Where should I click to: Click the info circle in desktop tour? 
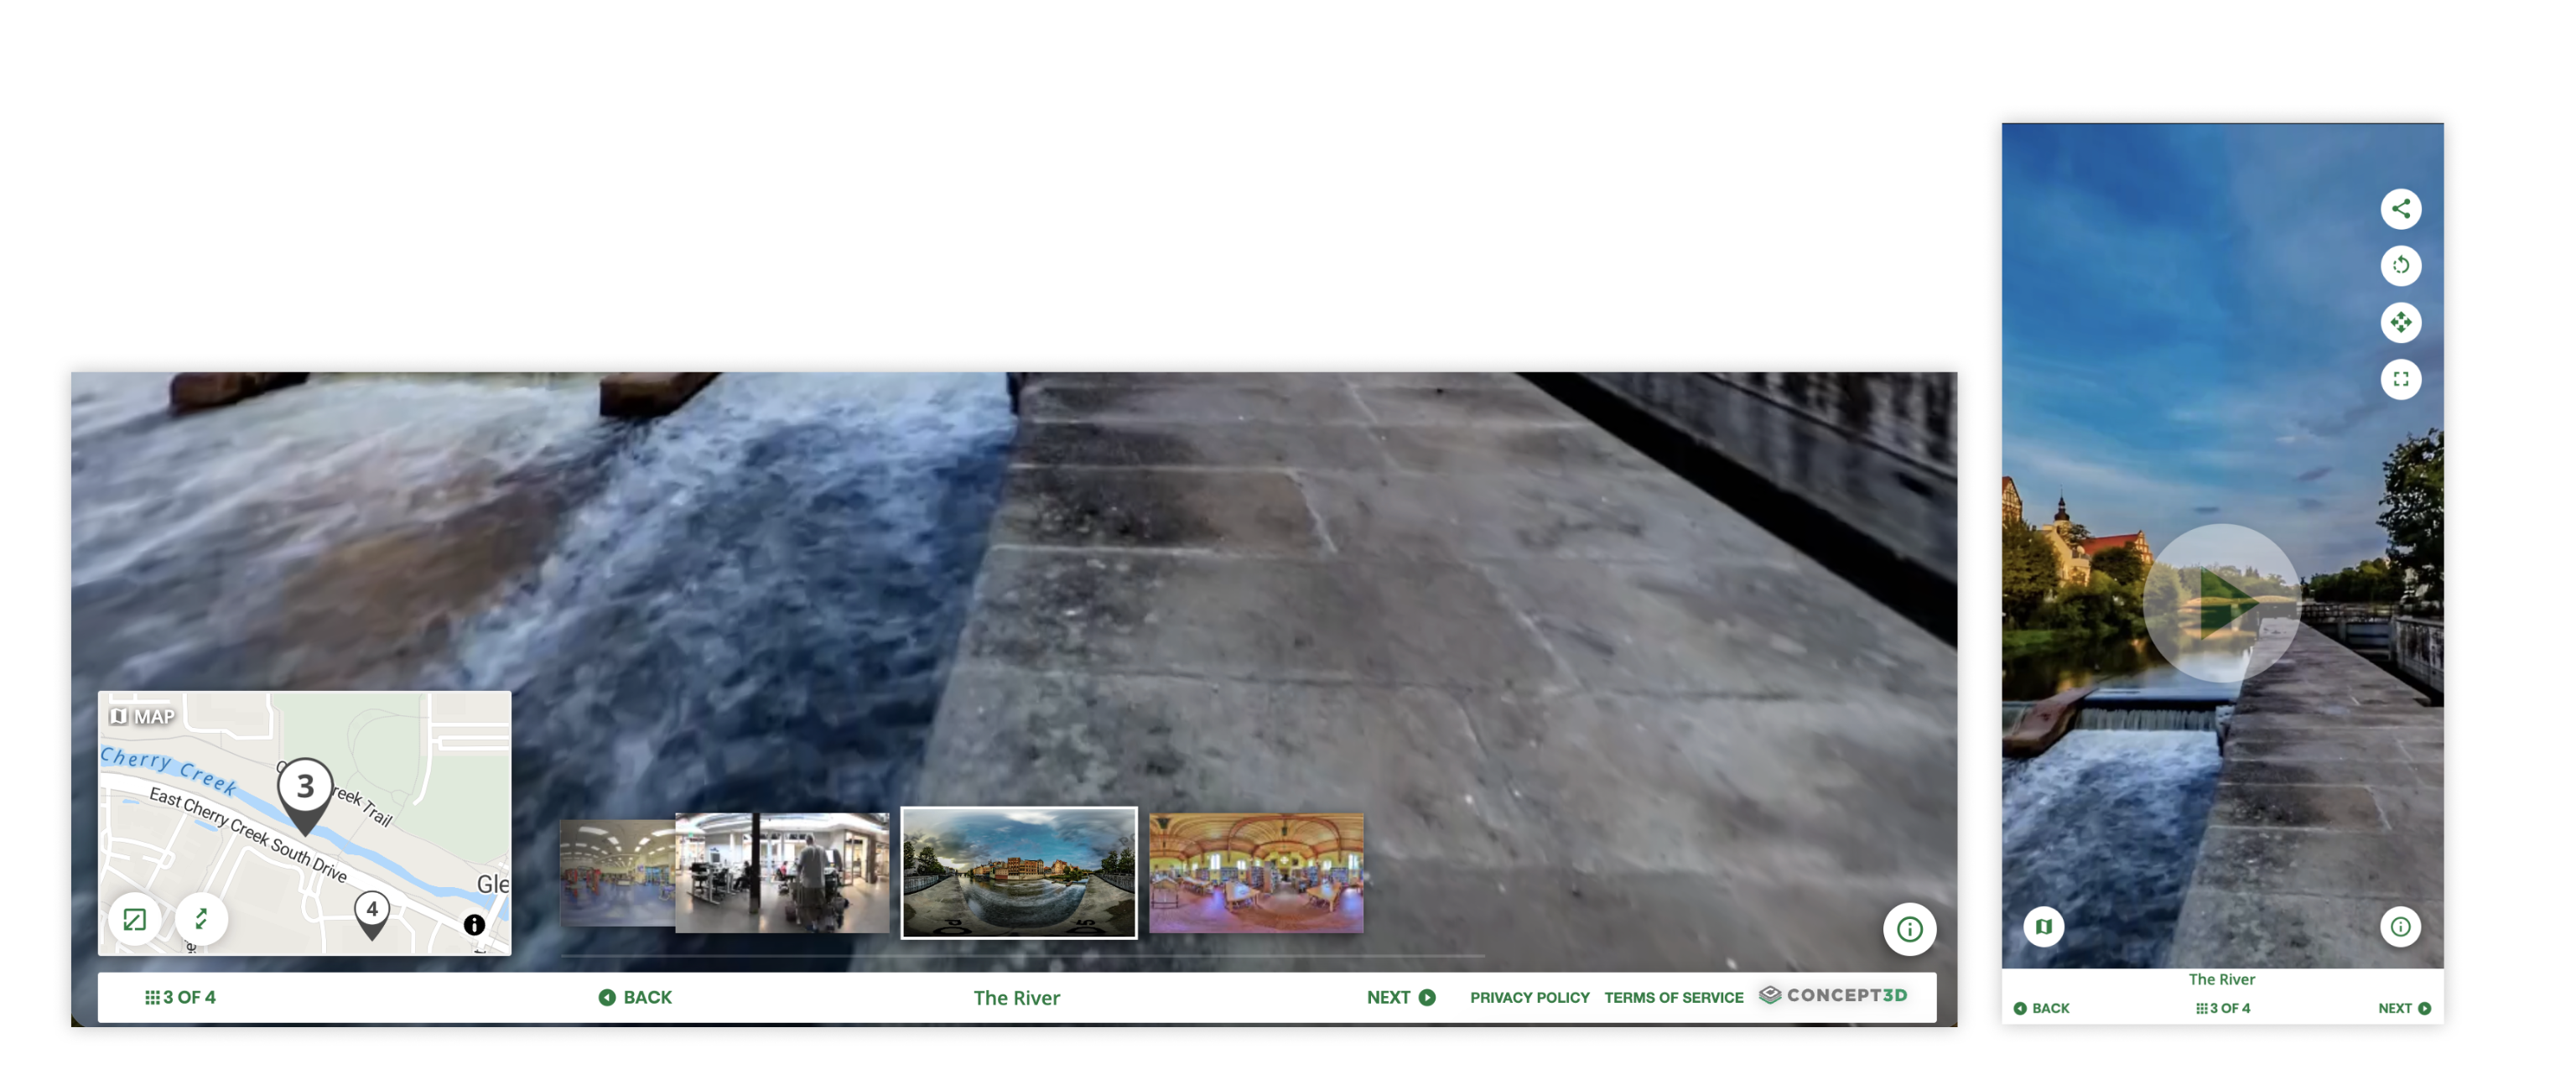click(x=1909, y=929)
